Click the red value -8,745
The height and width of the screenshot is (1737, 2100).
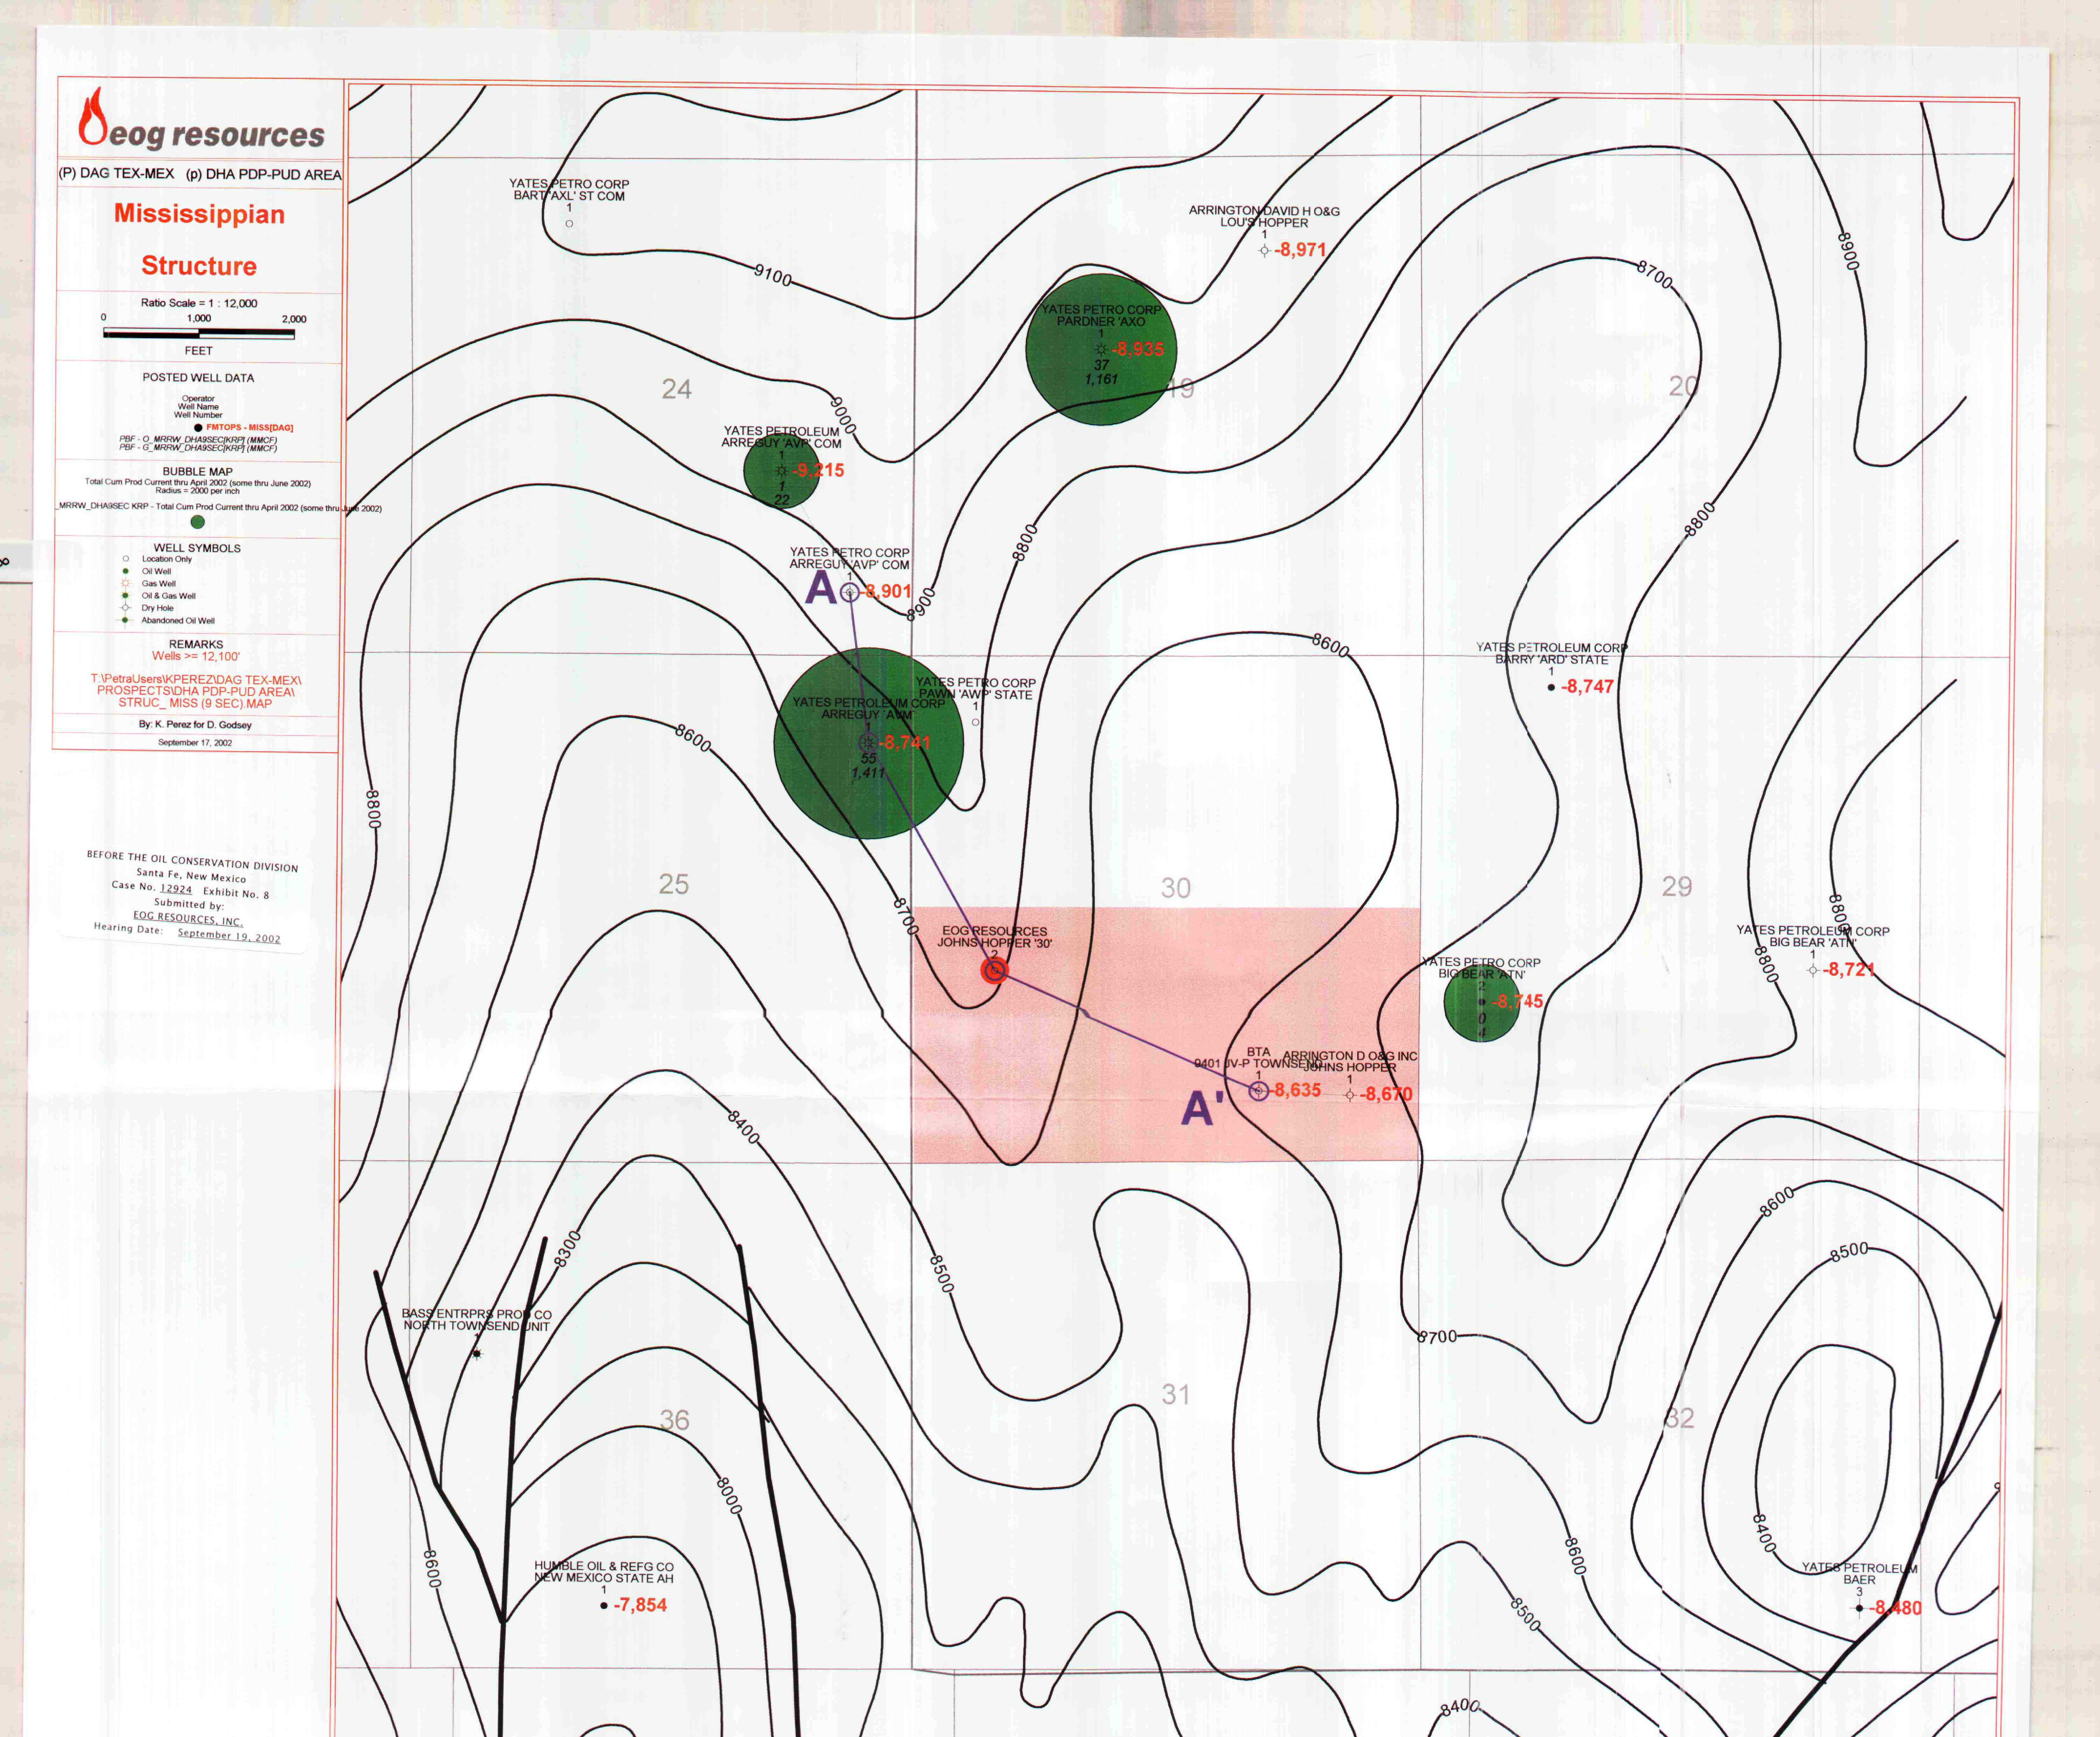1518,1002
